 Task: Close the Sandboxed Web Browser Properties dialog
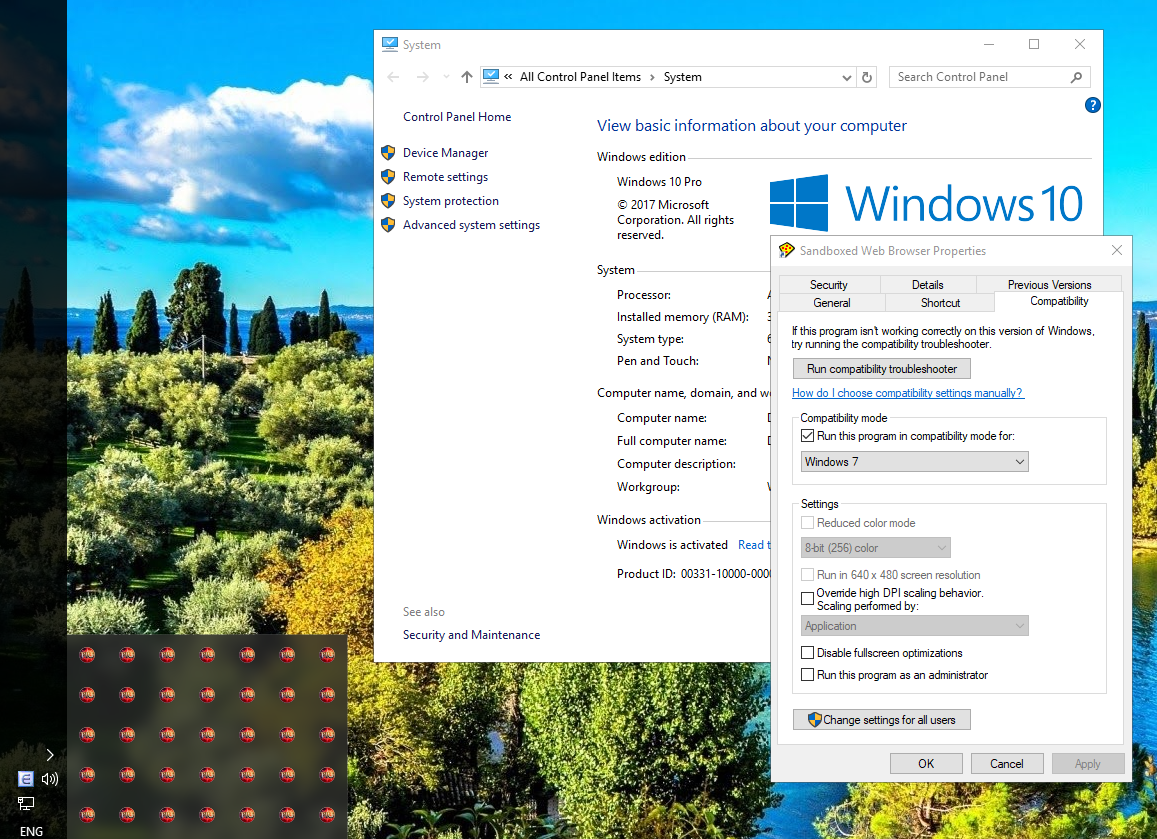point(1116,250)
